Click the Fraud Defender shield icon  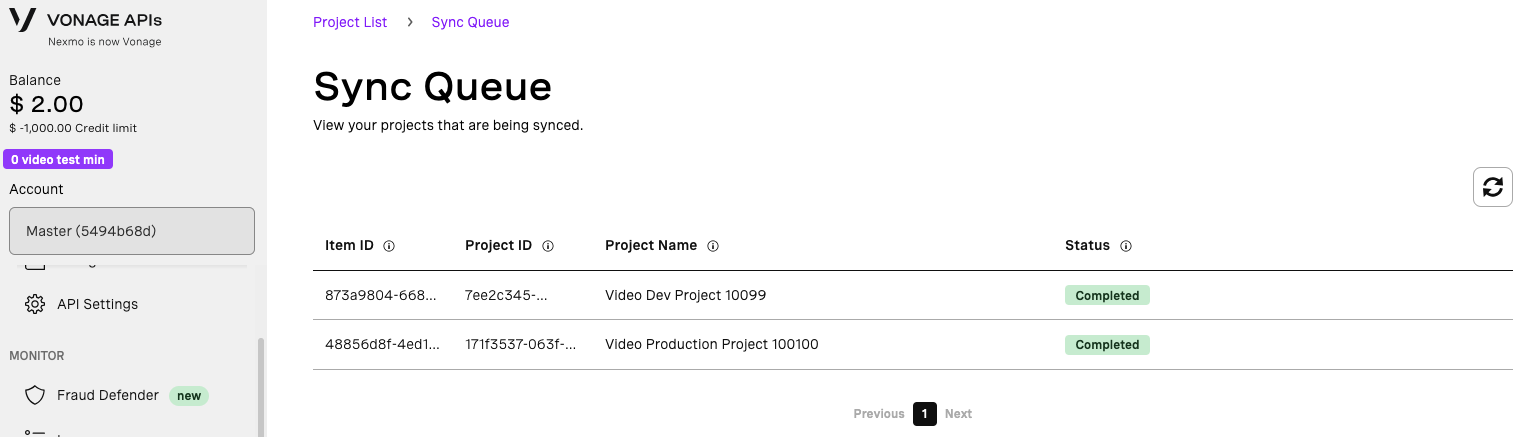[35, 395]
